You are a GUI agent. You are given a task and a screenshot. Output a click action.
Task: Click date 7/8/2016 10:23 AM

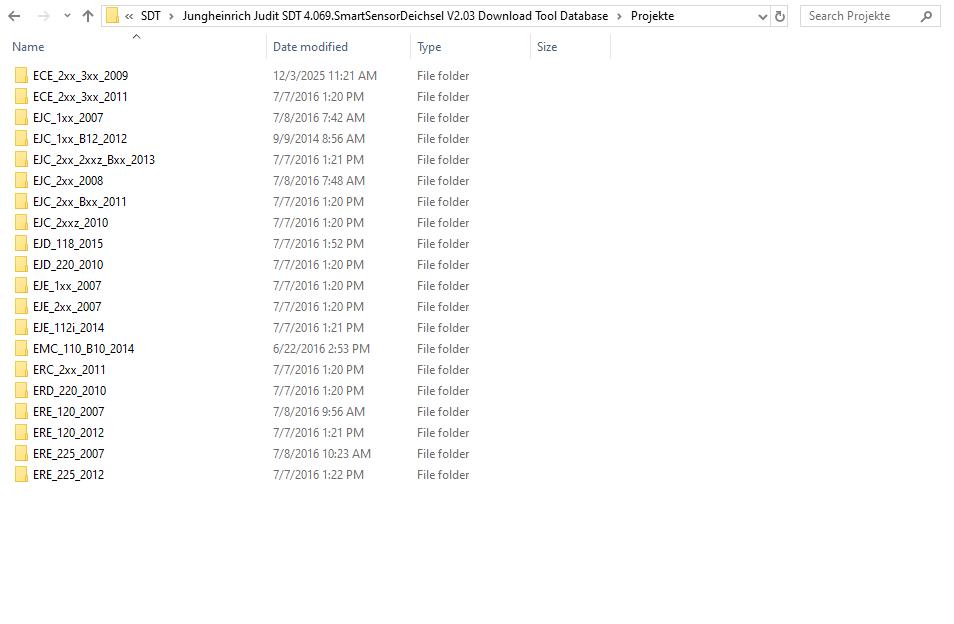point(322,454)
